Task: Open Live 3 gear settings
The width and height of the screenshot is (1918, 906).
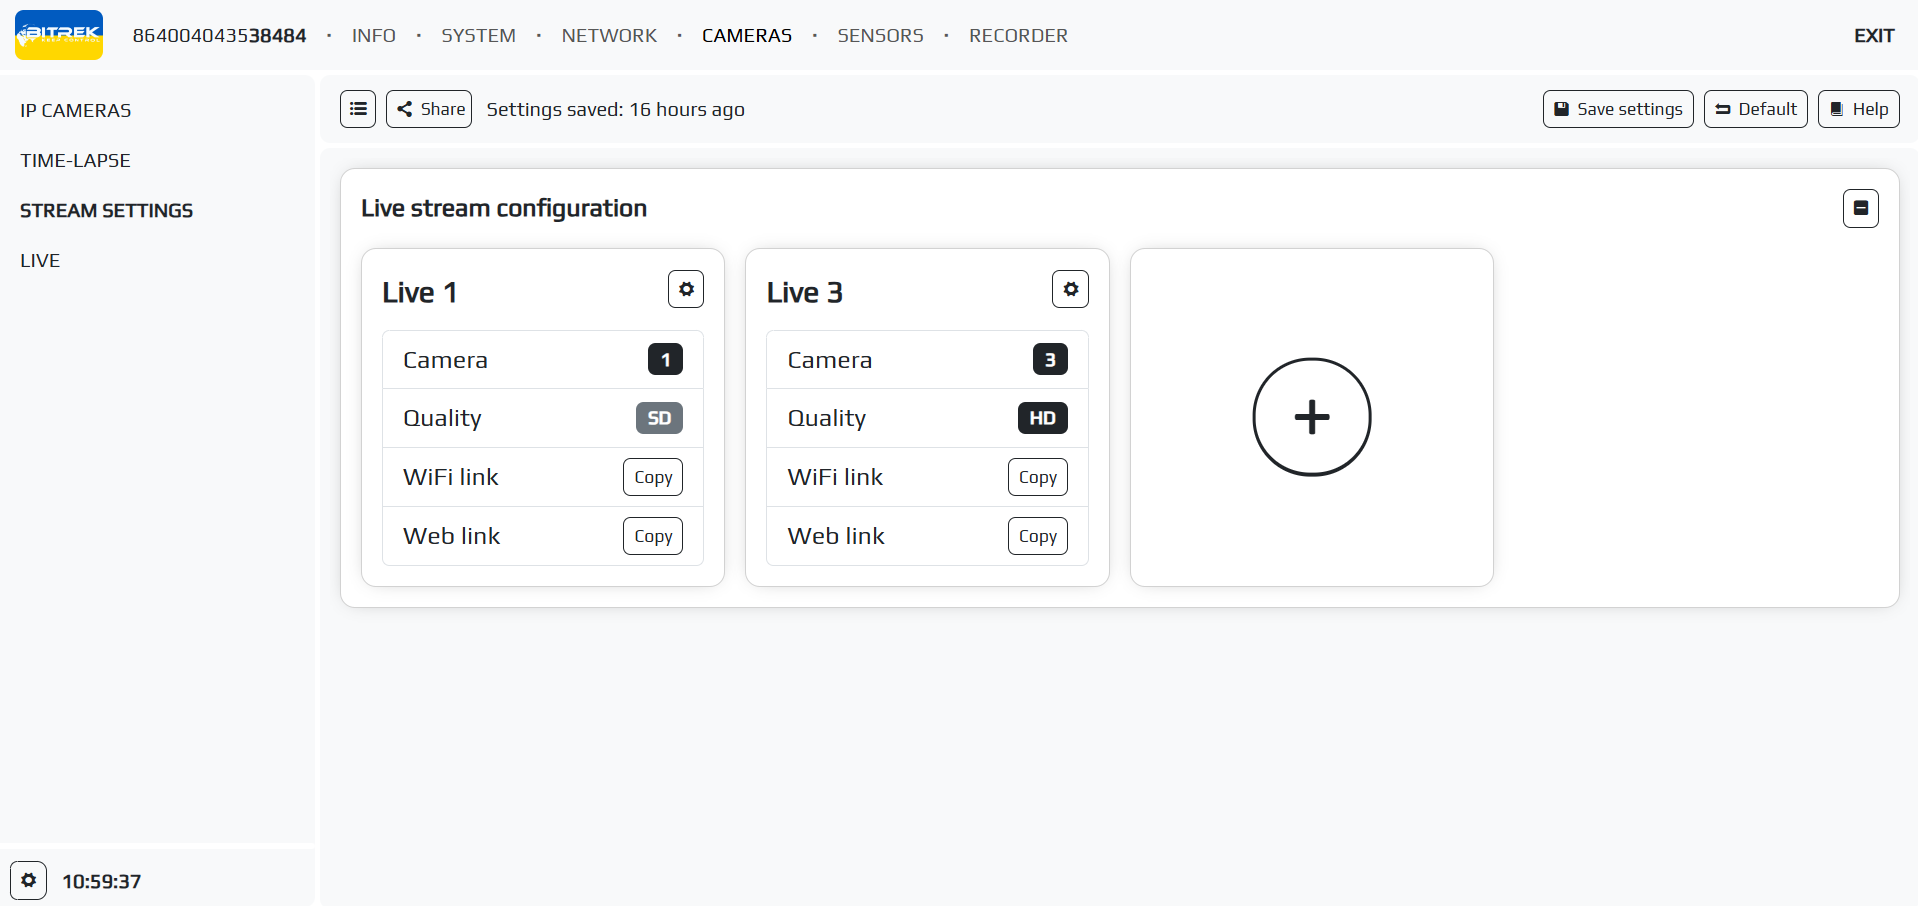Action: tap(1070, 289)
